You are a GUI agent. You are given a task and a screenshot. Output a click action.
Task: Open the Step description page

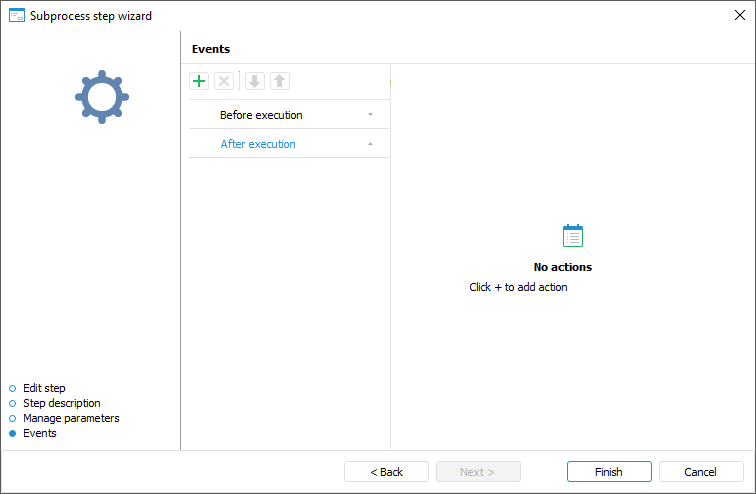pos(61,403)
